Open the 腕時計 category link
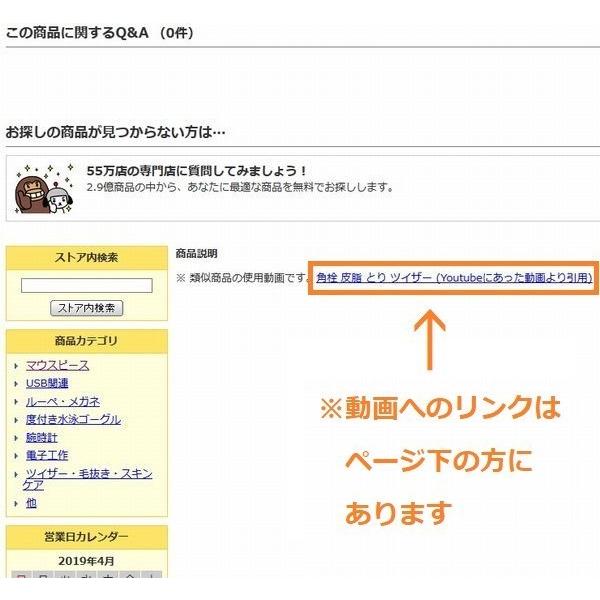Screen dimensions: 600x600 [40, 438]
